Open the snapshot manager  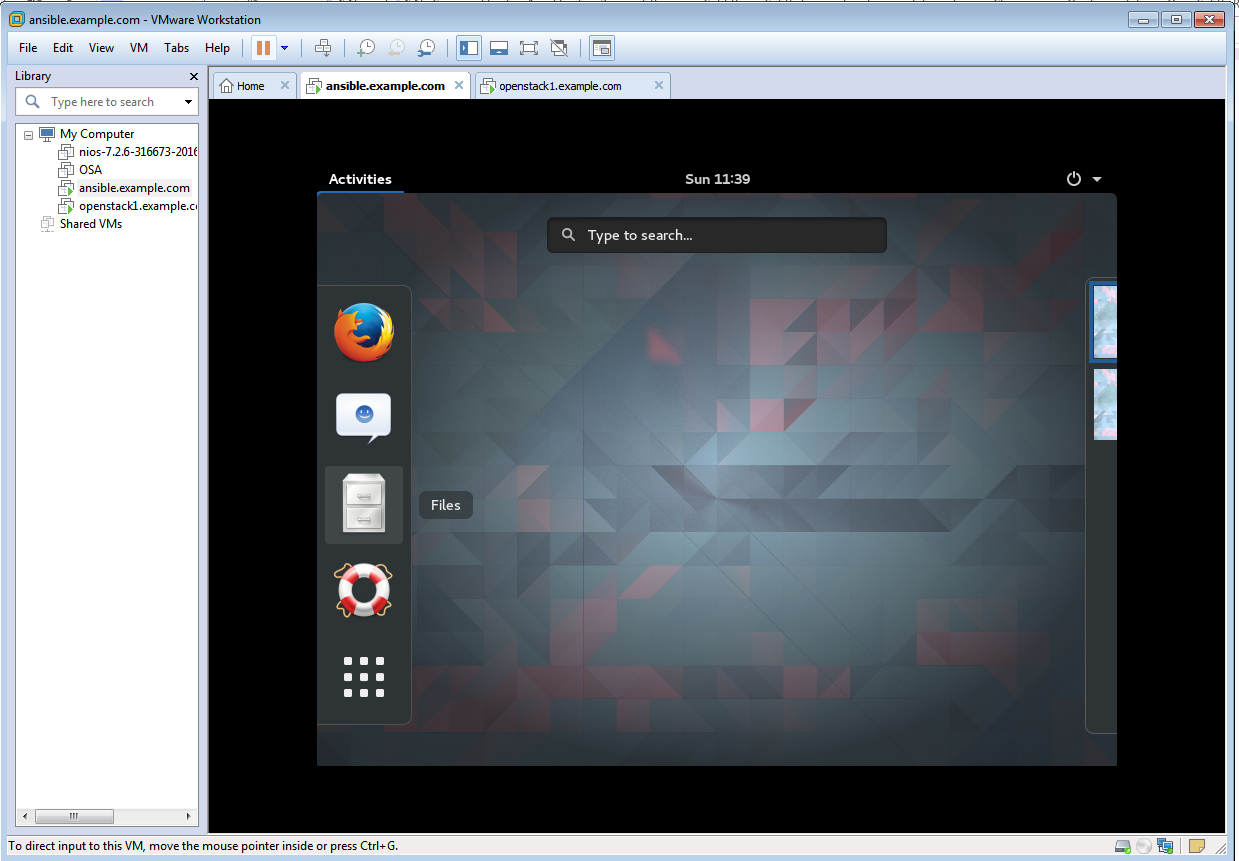click(426, 47)
